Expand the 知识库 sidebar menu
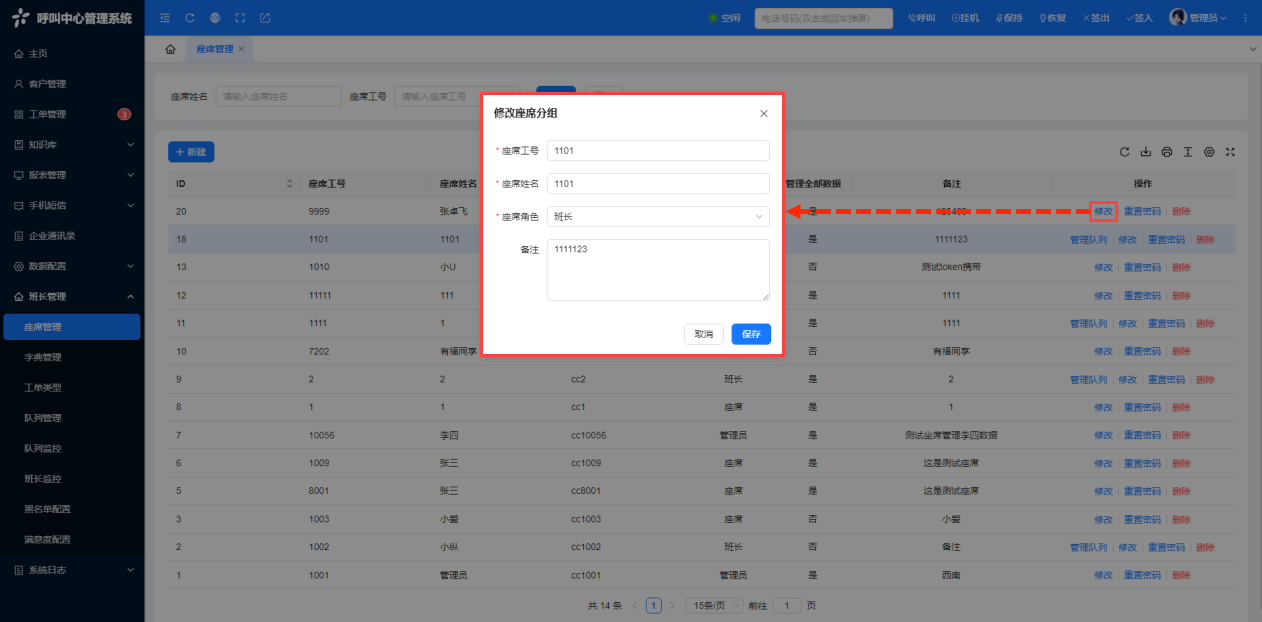The image size is (1262, 622). [72, 145]
